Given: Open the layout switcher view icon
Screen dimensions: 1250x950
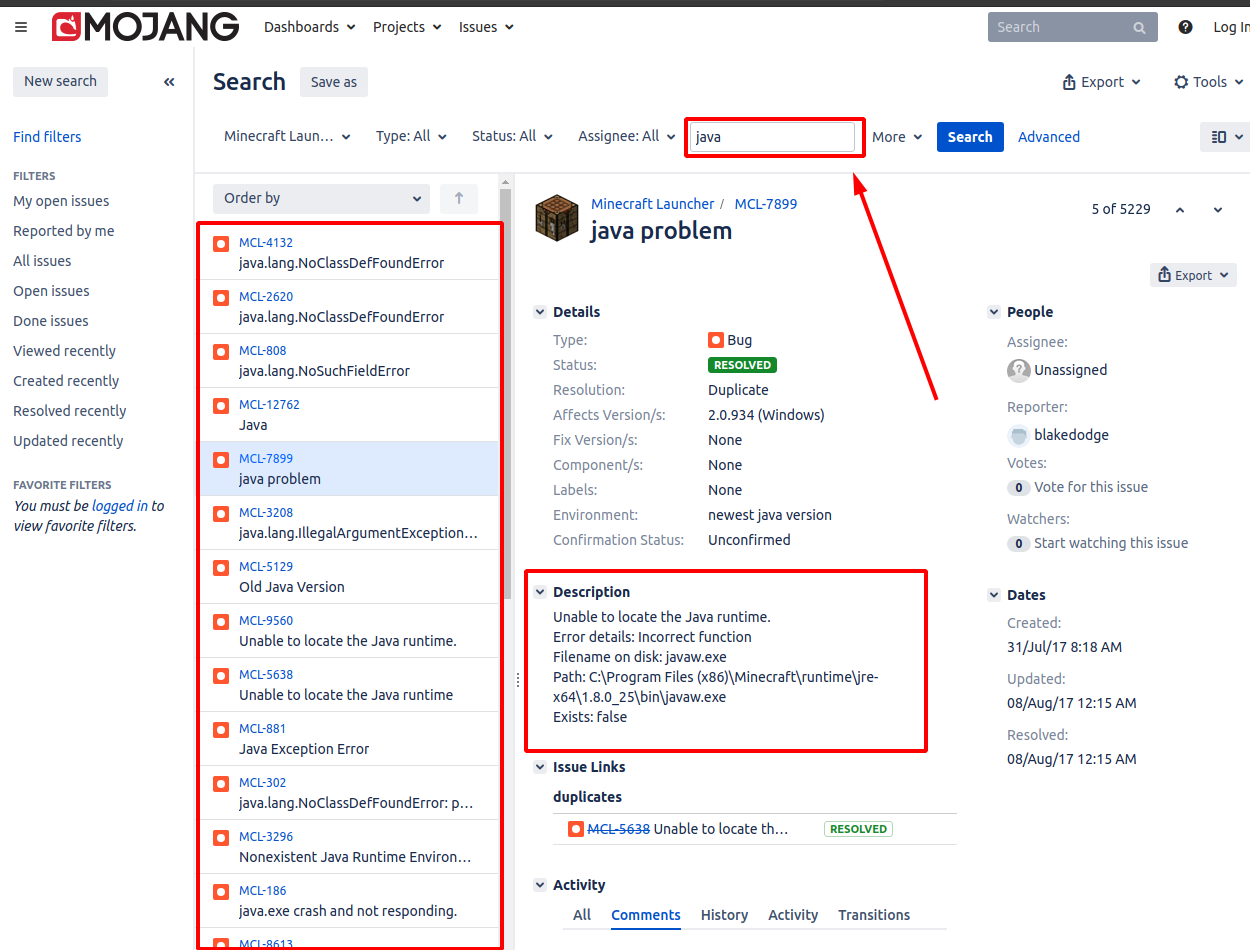Looking at the screenshot, I should (x=1227, y=137).
